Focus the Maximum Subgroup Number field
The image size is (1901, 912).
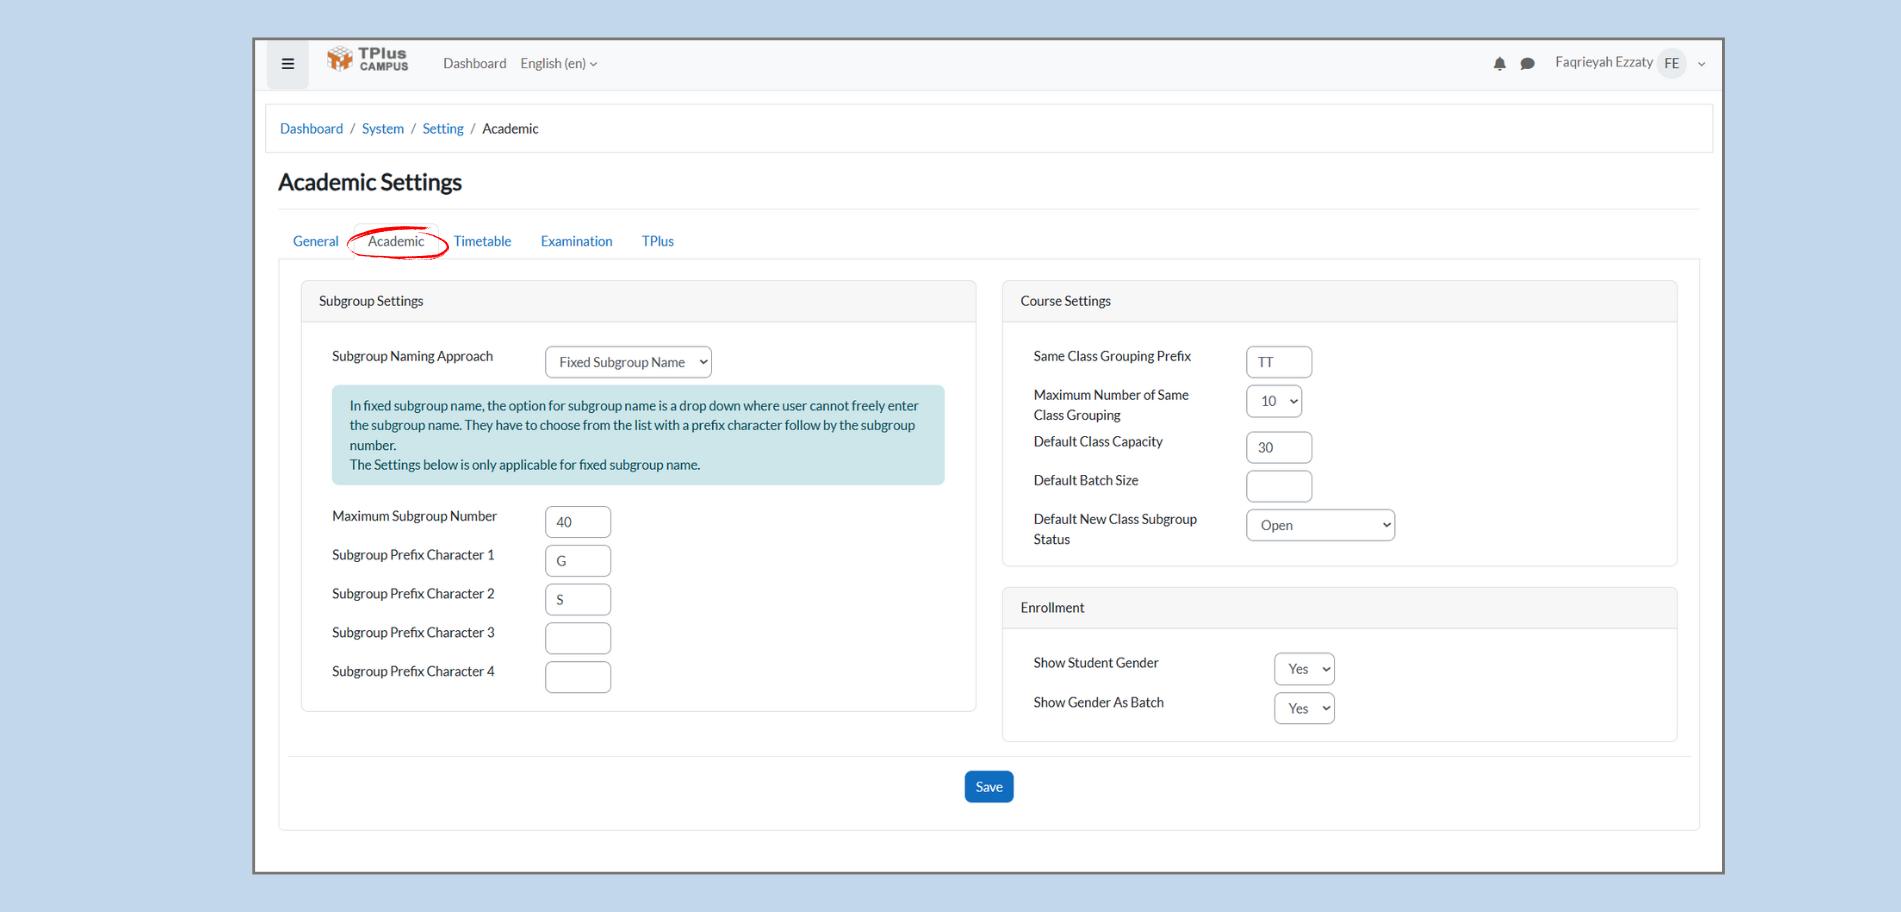(578, 522)
